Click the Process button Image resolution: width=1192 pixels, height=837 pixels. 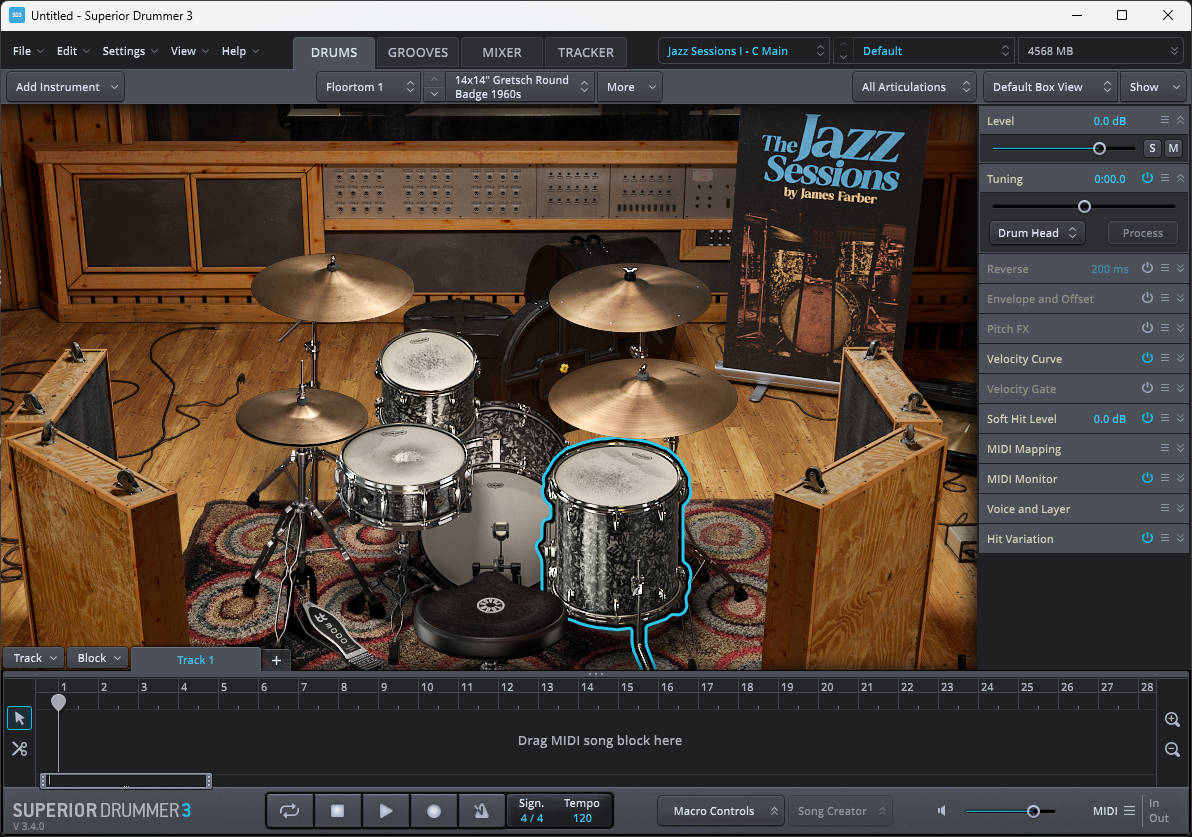1143,233
